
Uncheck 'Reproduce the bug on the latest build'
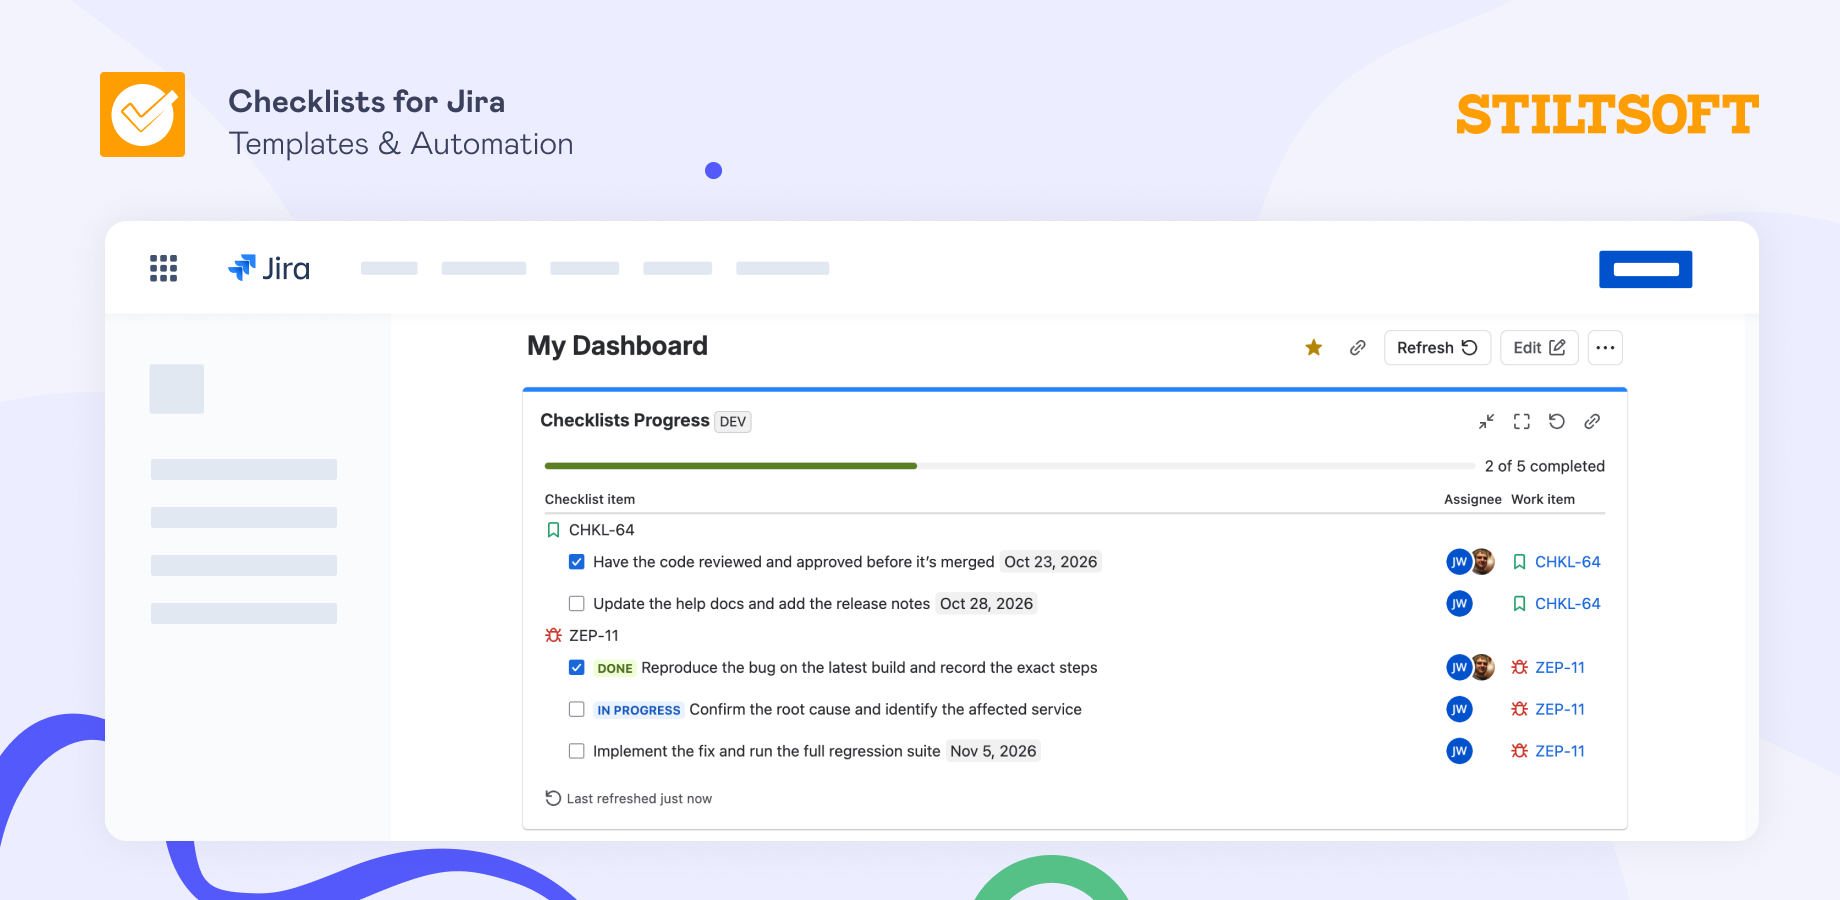click(577, 667)
